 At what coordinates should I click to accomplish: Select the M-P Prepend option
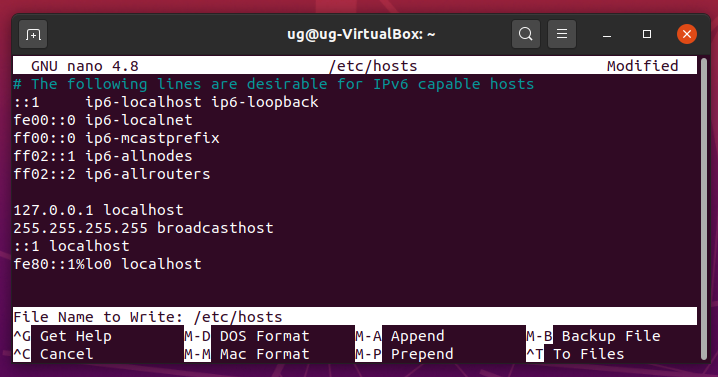click(404, 354)
